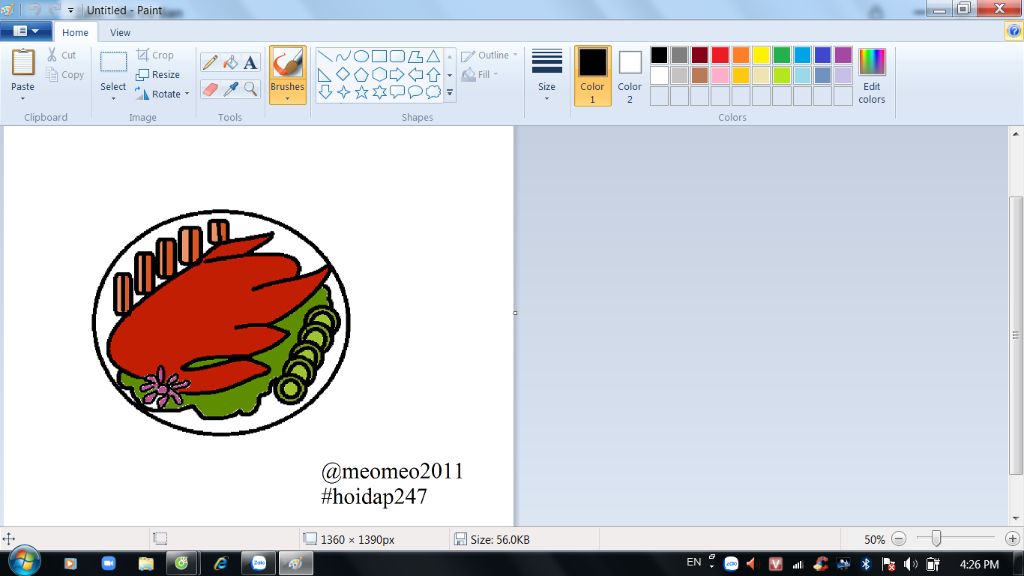
Task: Click the zoom in plus button
Action: click(1012, 539)
